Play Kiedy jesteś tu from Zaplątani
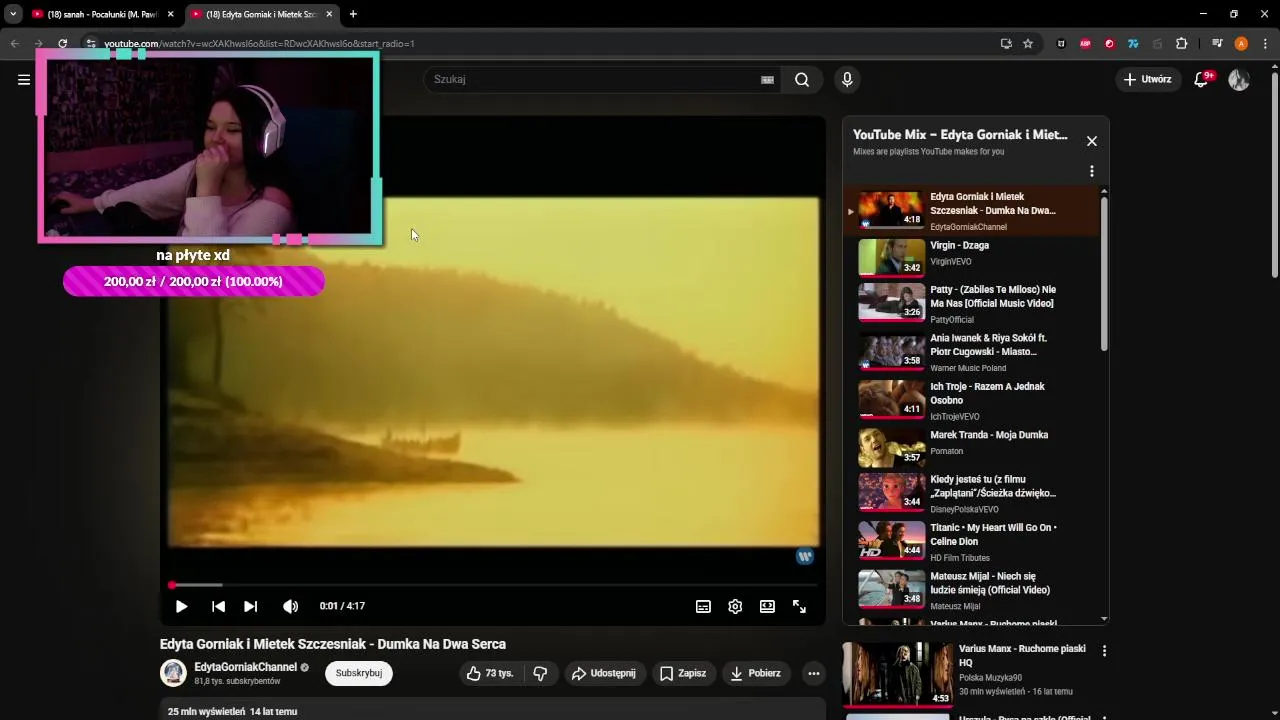1280x720 pixels. [971, 493]
